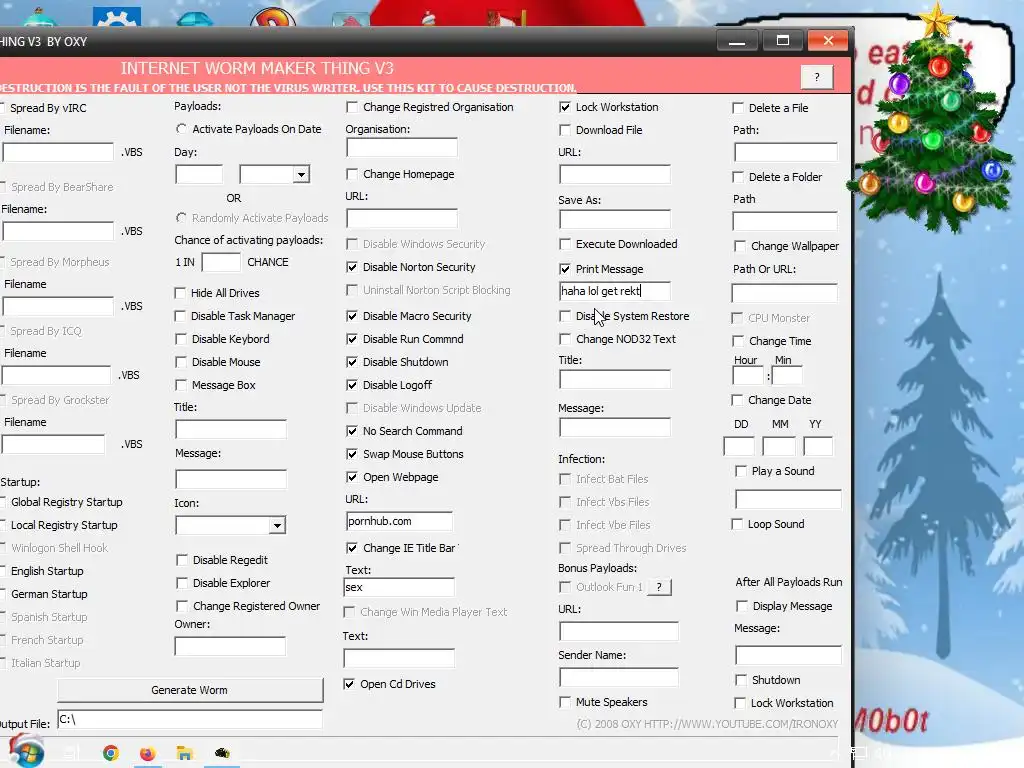The image size is (1024, 768).
Task: Click the worm maker taskbar icon
Action: click(222, 753)
